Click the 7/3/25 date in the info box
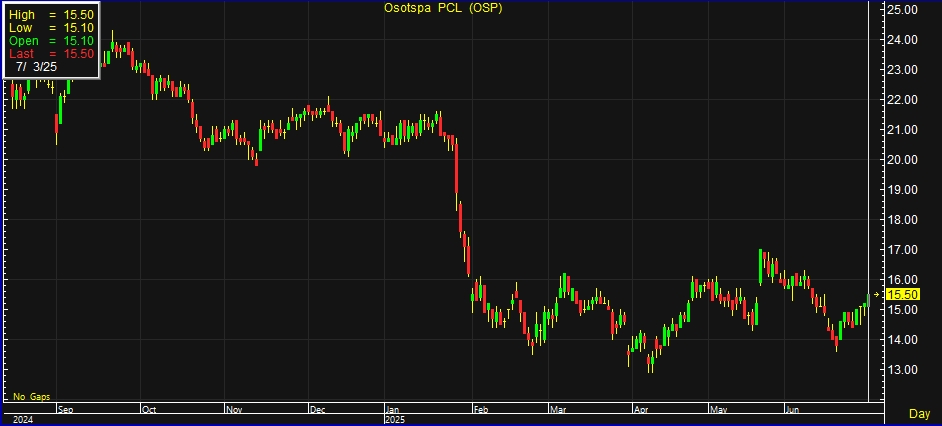The image size is (942, 426). click(36, 66)
